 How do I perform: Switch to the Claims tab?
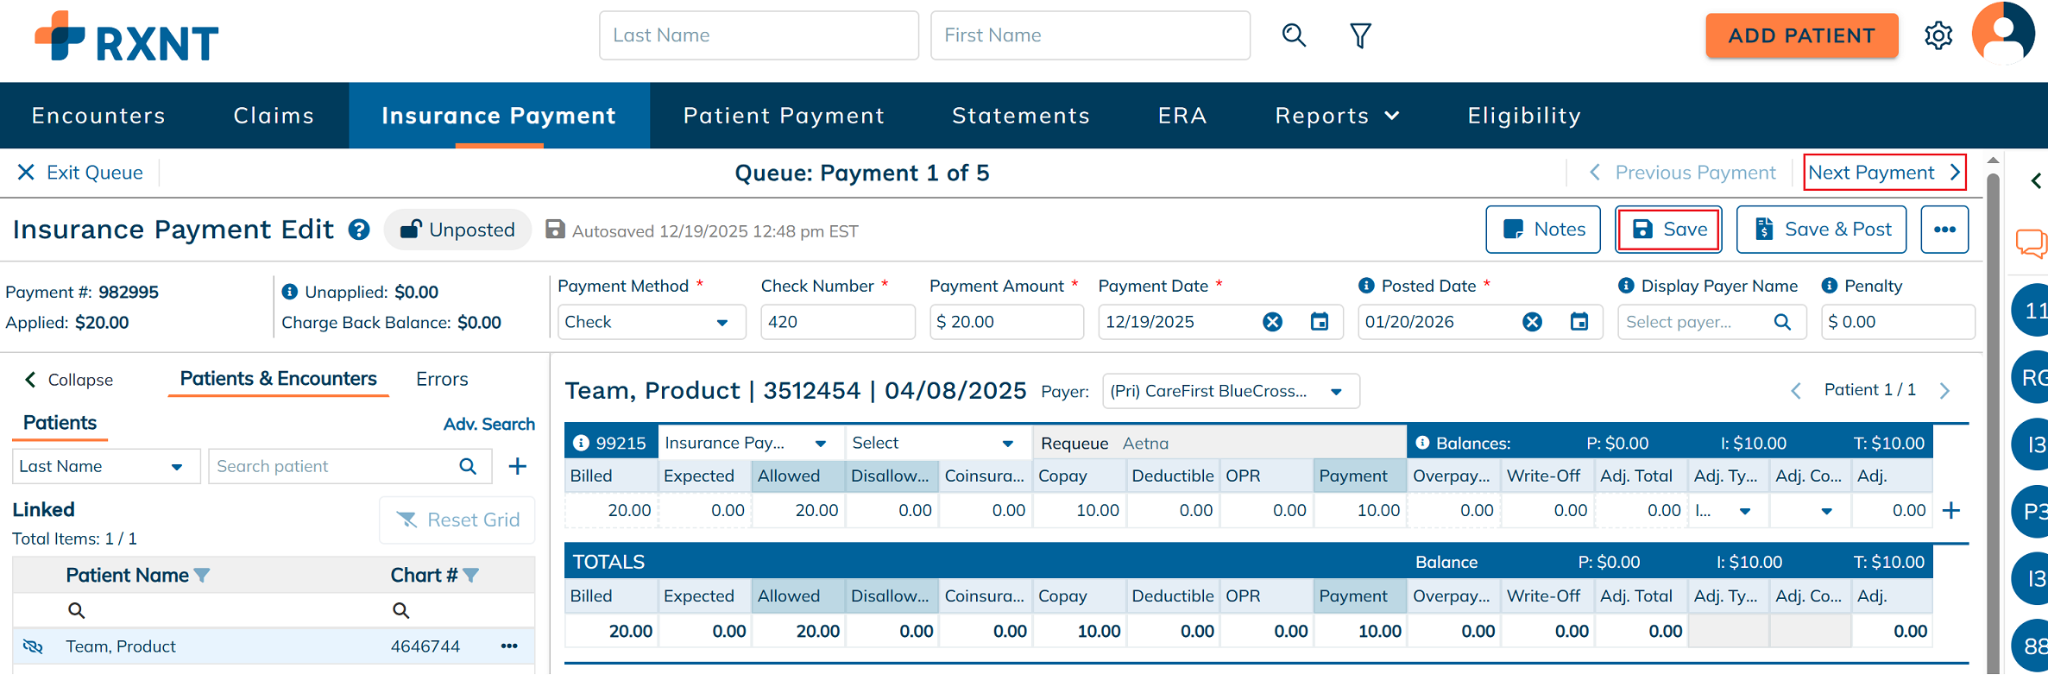tap(273, 116)
